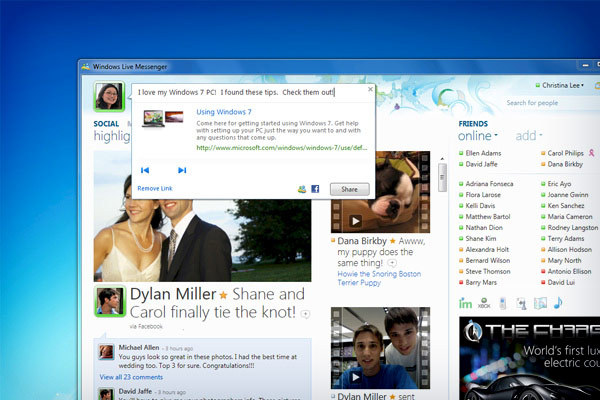The height and width of the screenshot is (400, 600).
Task: Click the Facebook share icon in popup
Action: pos(315,188)
